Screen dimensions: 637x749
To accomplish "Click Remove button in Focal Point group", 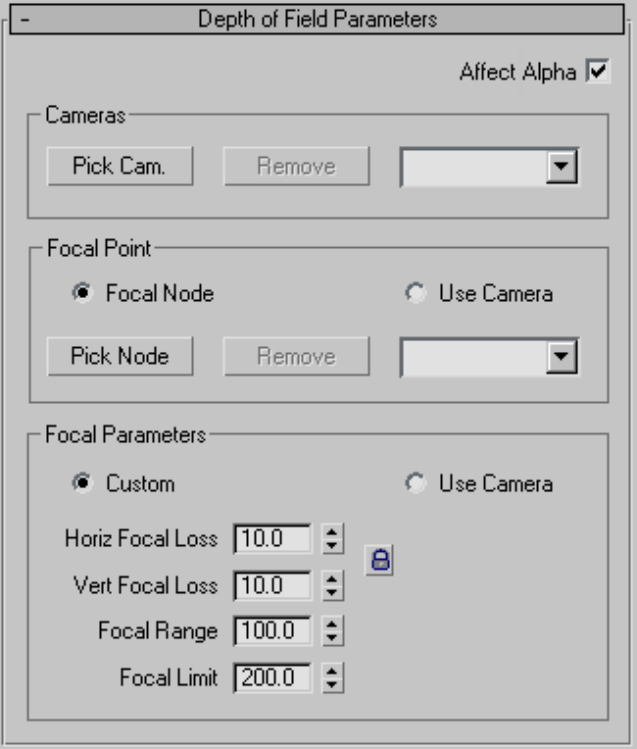I will point(296,356).
